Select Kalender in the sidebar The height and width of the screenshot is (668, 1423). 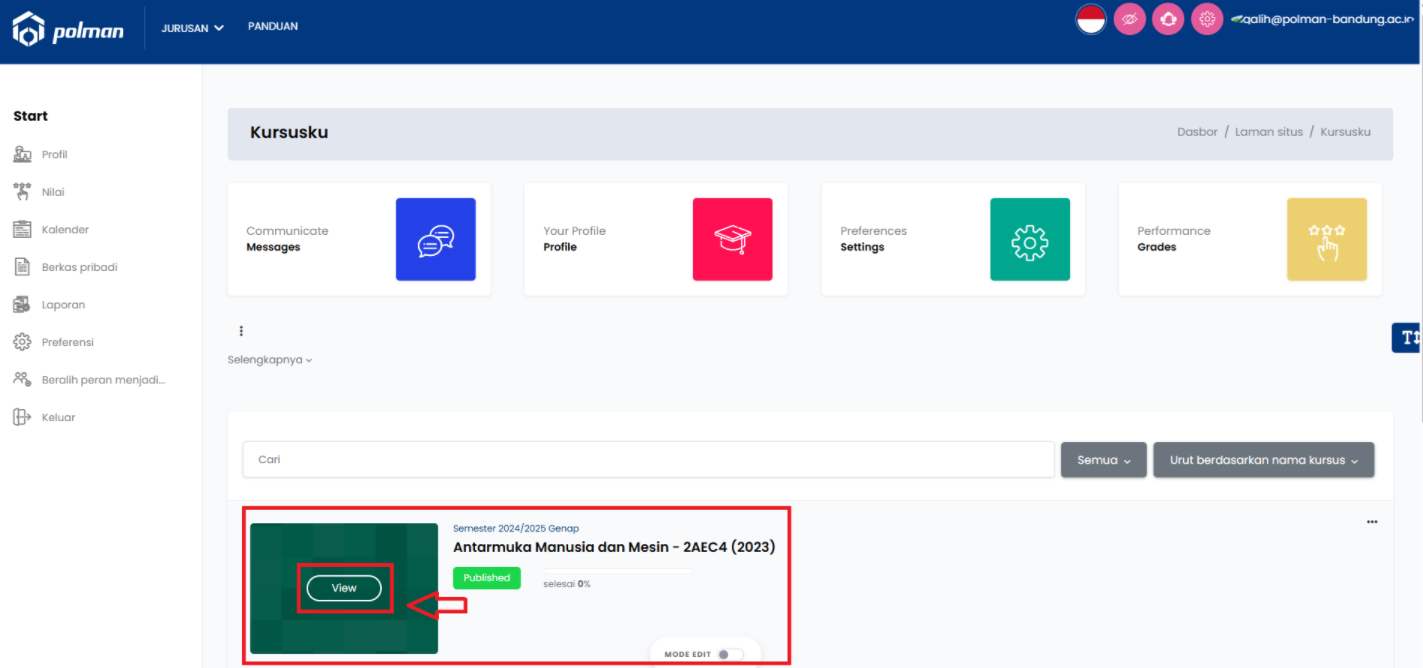tap(65, 230)
